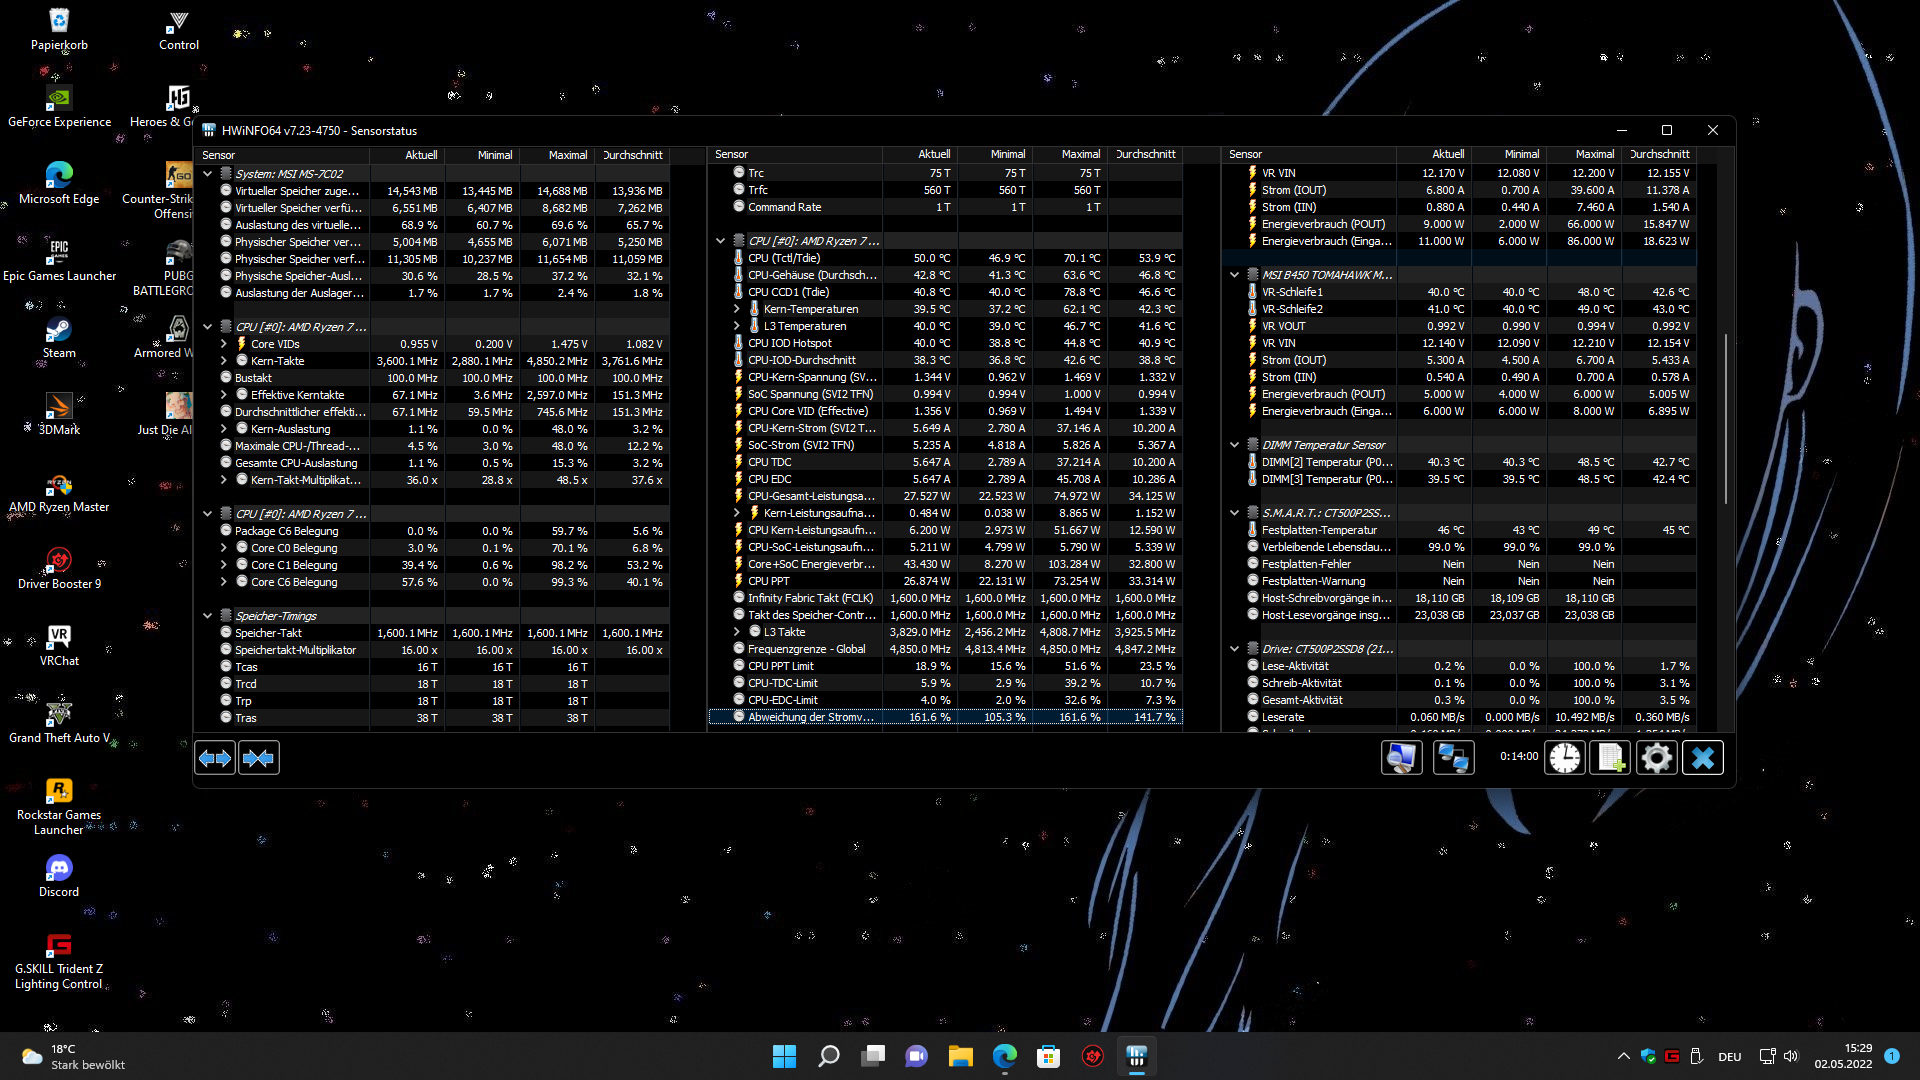Open Windows Start menu on the taskbar

784,1056
